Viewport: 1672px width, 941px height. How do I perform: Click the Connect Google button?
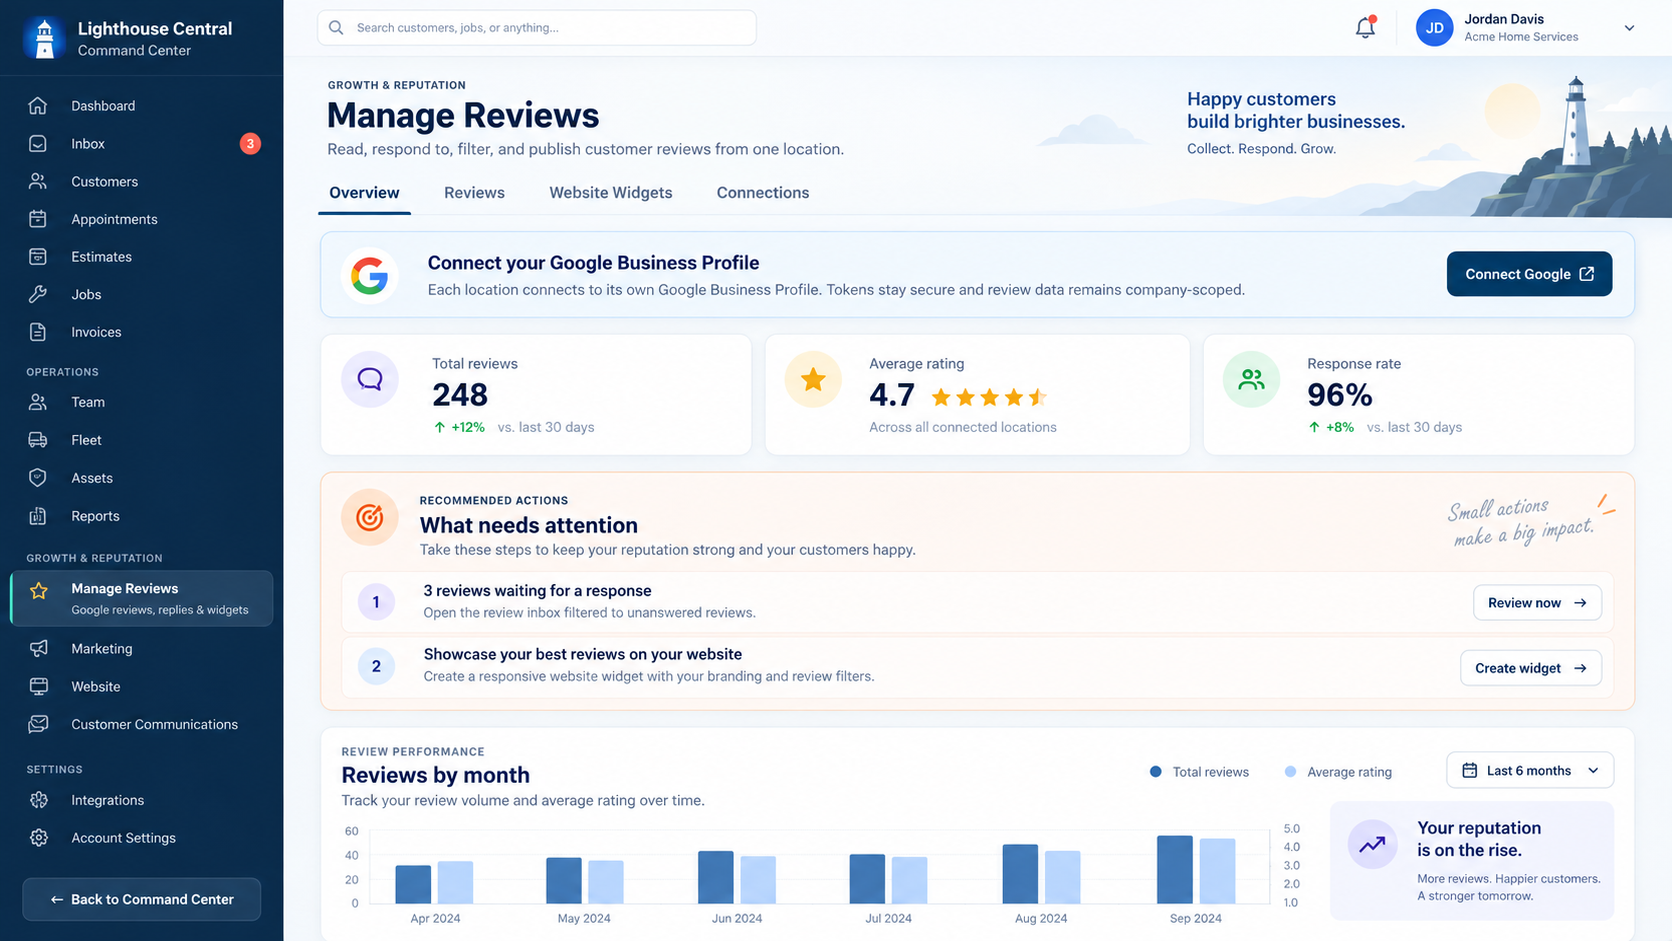pyautogui.click(x=1529, y=274)
